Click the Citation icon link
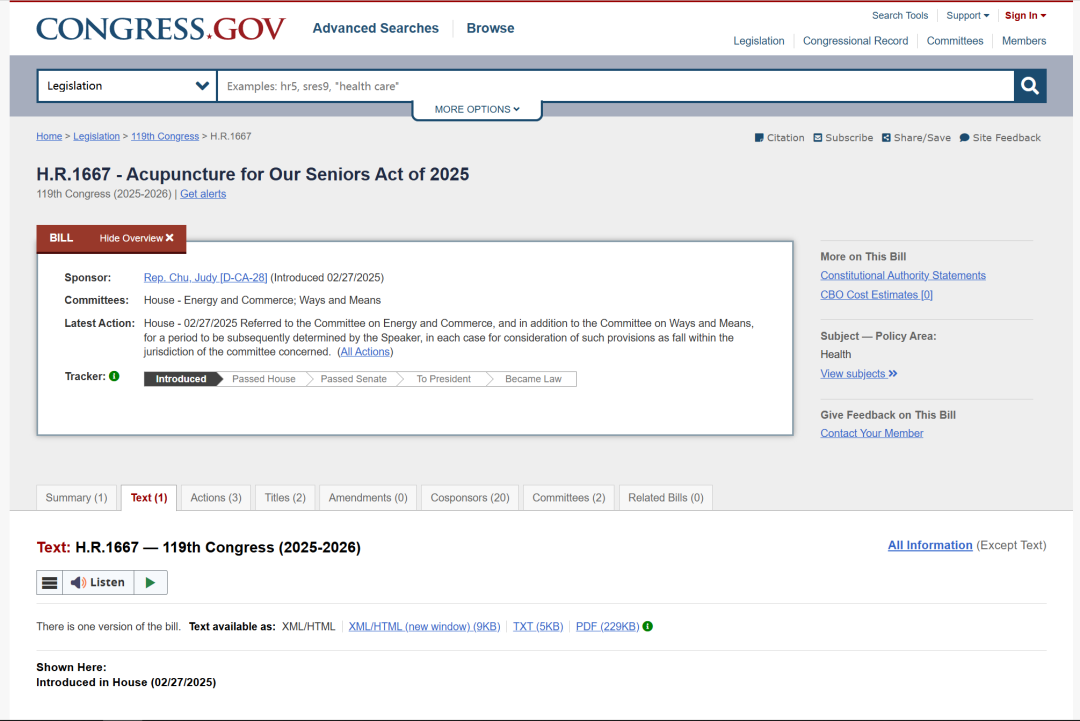This screenshot has width=1080, height=721. 759,138
